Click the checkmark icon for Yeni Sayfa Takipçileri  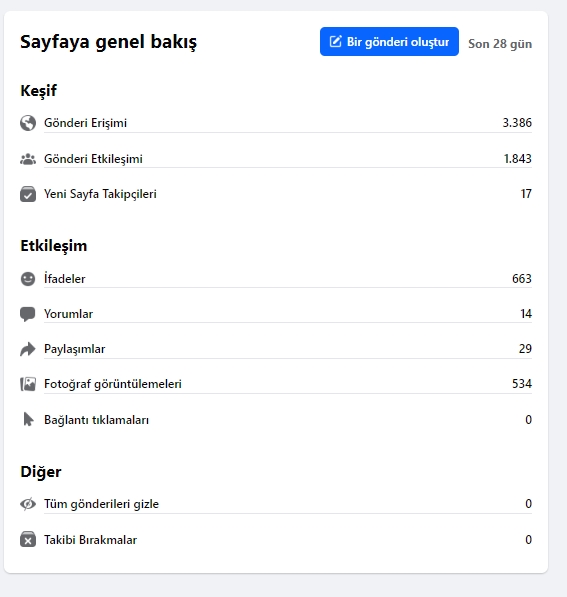pyautogui.click(x=28, y=194)
